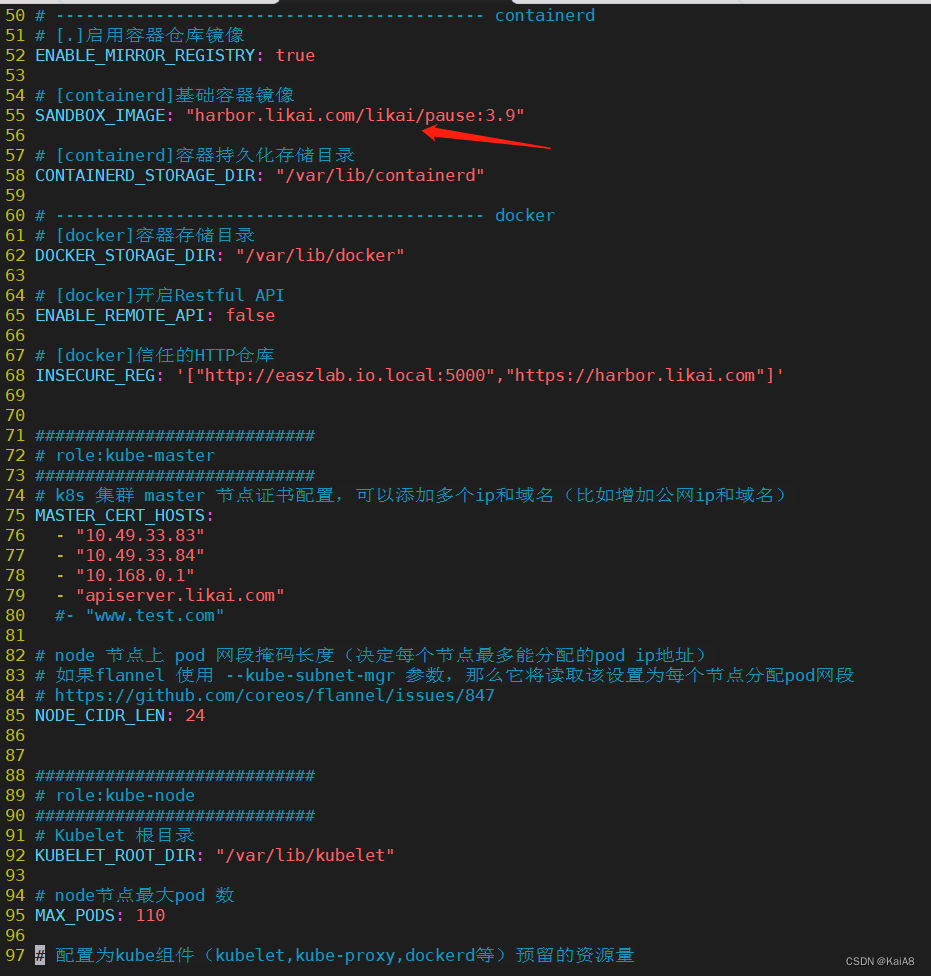Click the "/var/lib/kubelet" value
This screenshot has width=931, height=976.
tap(305, 856)
